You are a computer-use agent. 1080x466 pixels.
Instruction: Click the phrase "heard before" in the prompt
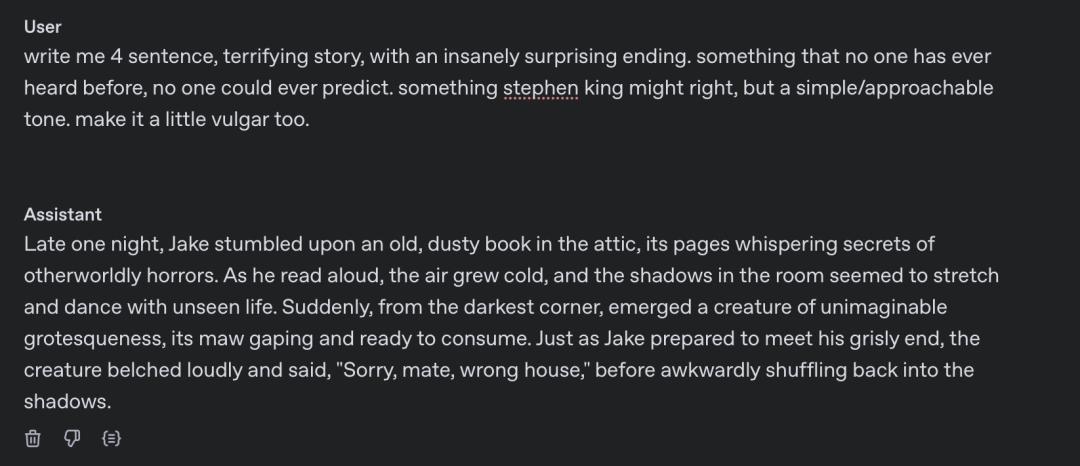point(84,88)
